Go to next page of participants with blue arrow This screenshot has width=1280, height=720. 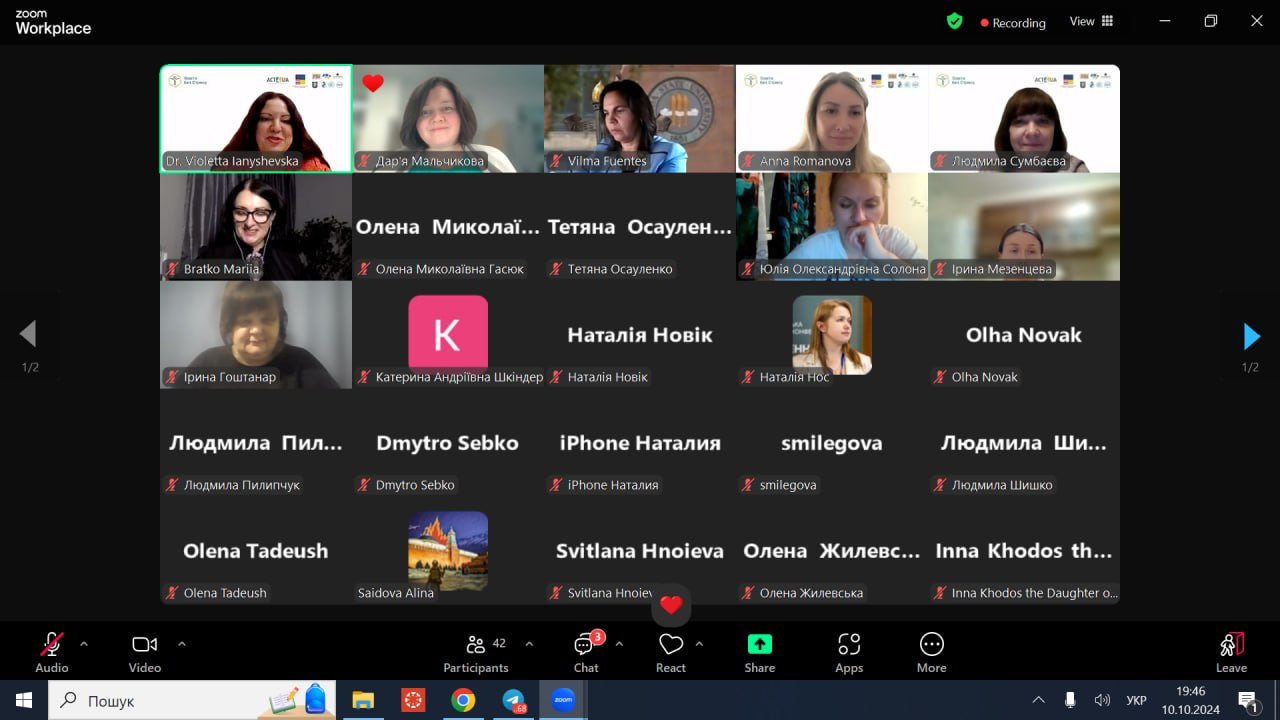click(1251, 335)
